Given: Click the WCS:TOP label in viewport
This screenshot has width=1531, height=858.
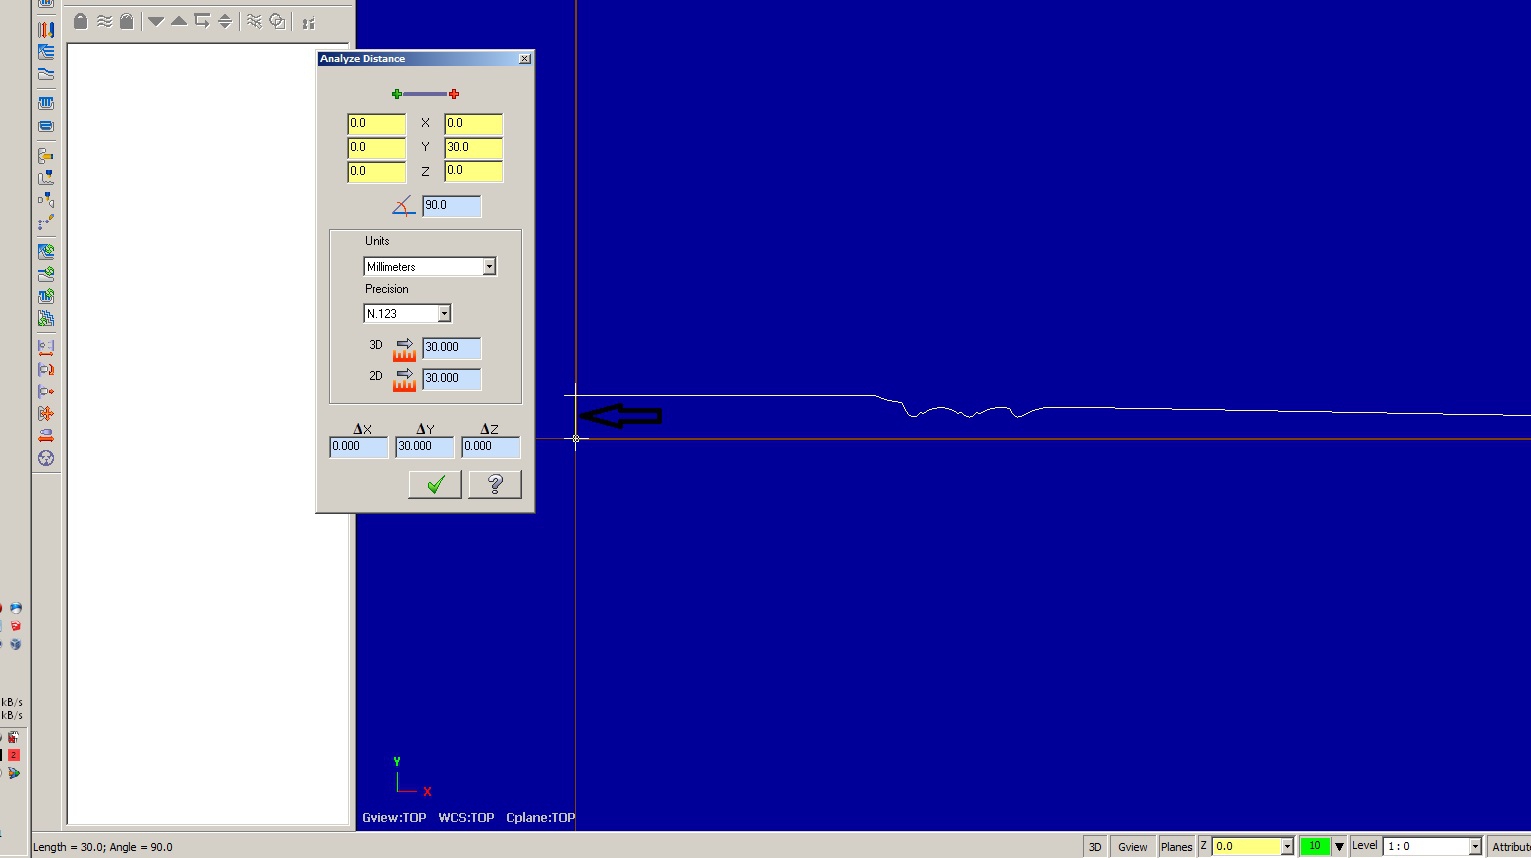Looking at the screenshot, I should click(x=466, y=818).
